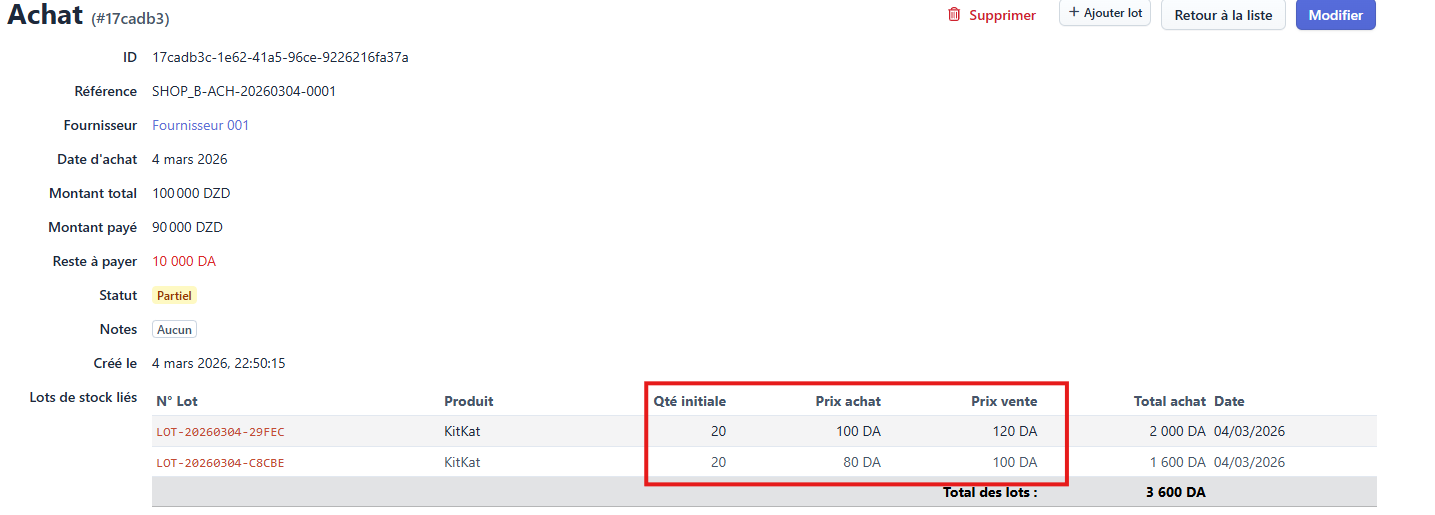Click the Qté initiale column header
1435x515 pixels.
pyautogui.click(x=689, y=401)
